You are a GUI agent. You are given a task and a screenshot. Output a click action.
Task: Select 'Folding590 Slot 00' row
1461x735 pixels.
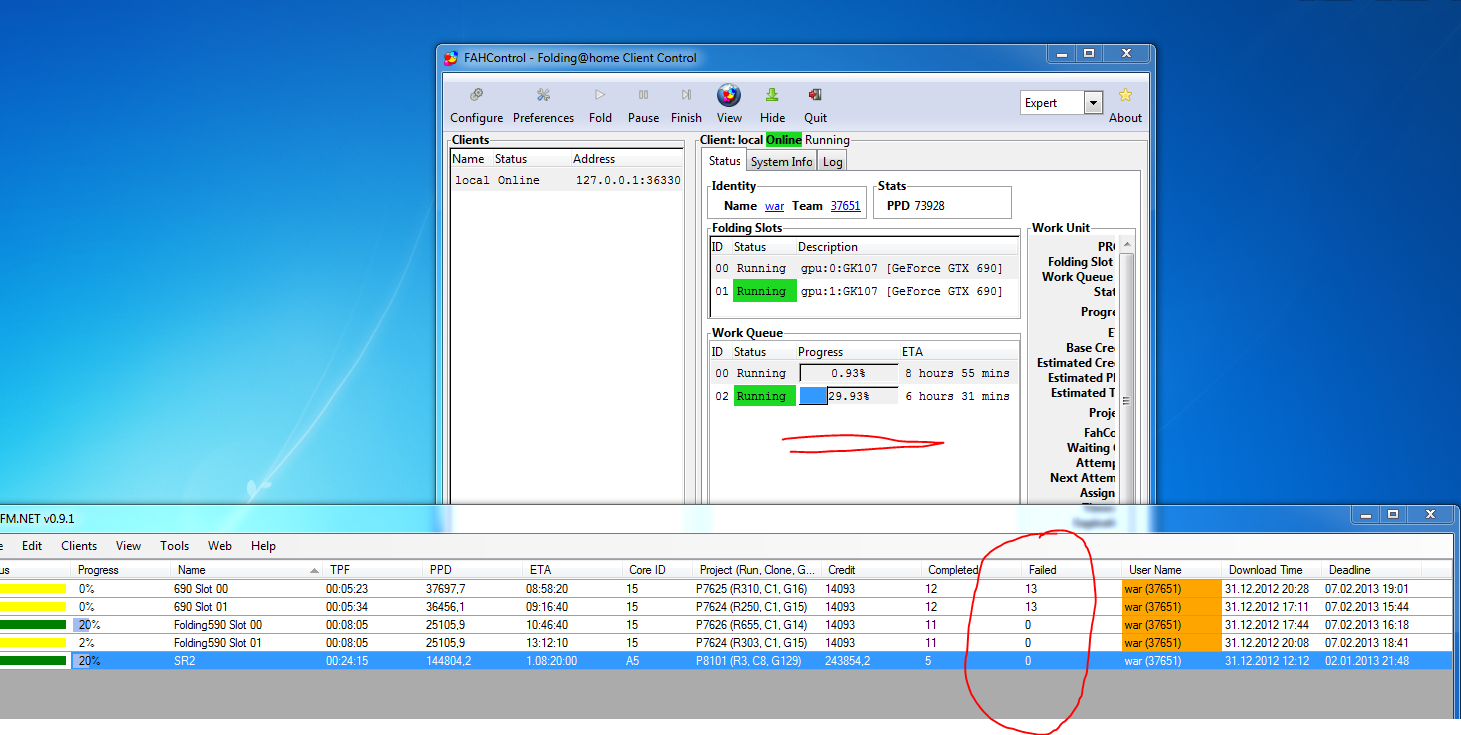[x=725, y=625]
